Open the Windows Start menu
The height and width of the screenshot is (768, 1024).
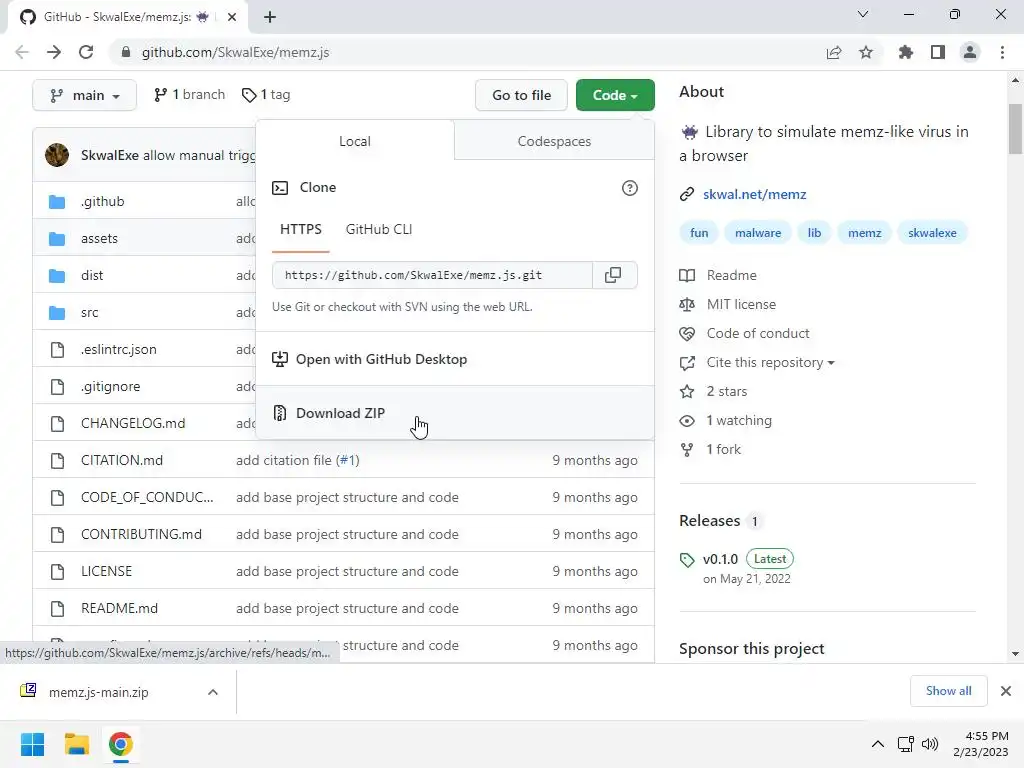point(32,744)
